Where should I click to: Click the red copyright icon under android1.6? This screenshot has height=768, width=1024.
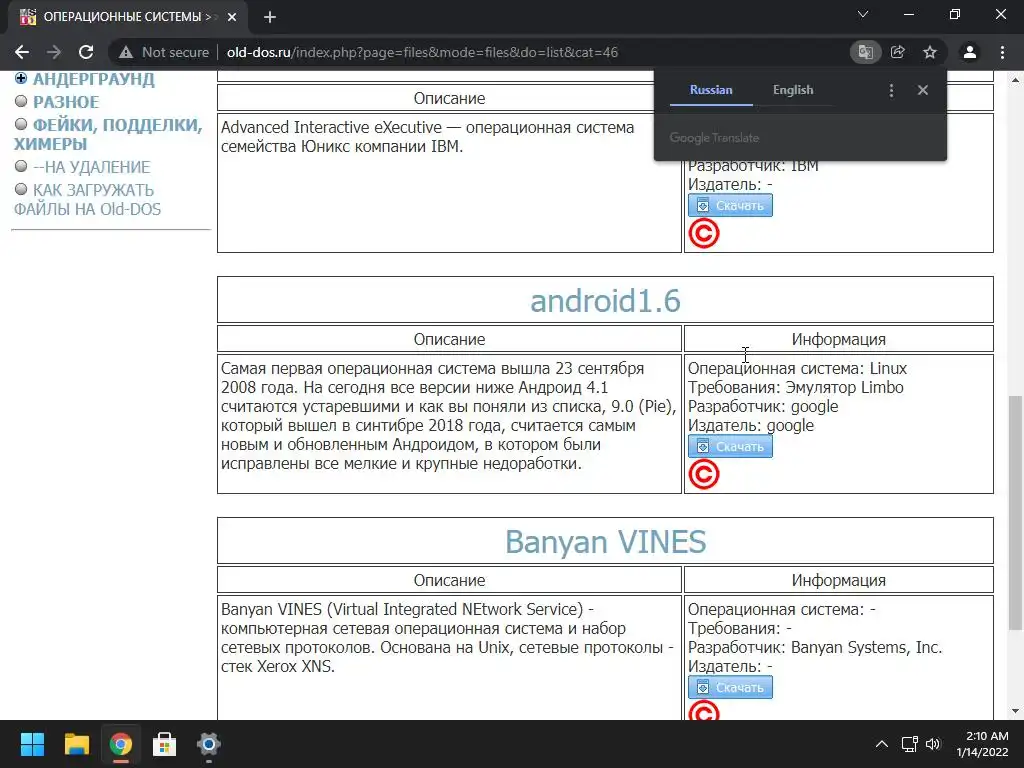704,475
